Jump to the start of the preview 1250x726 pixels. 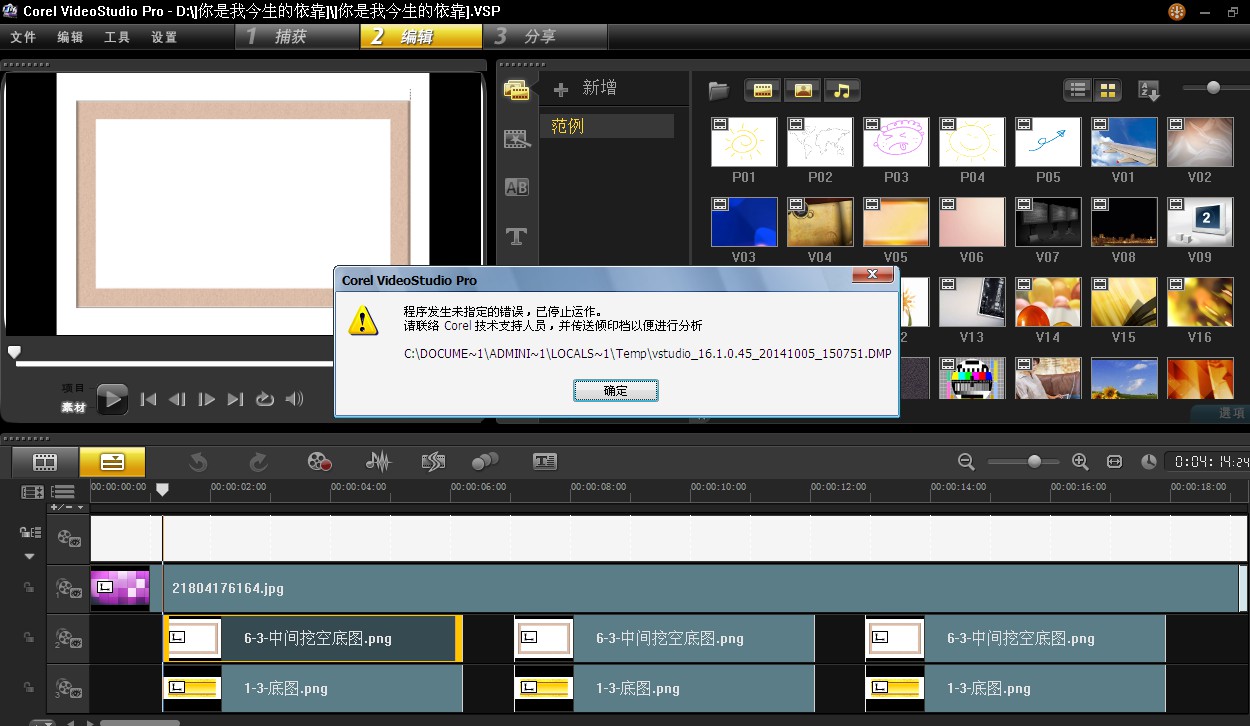149,399
